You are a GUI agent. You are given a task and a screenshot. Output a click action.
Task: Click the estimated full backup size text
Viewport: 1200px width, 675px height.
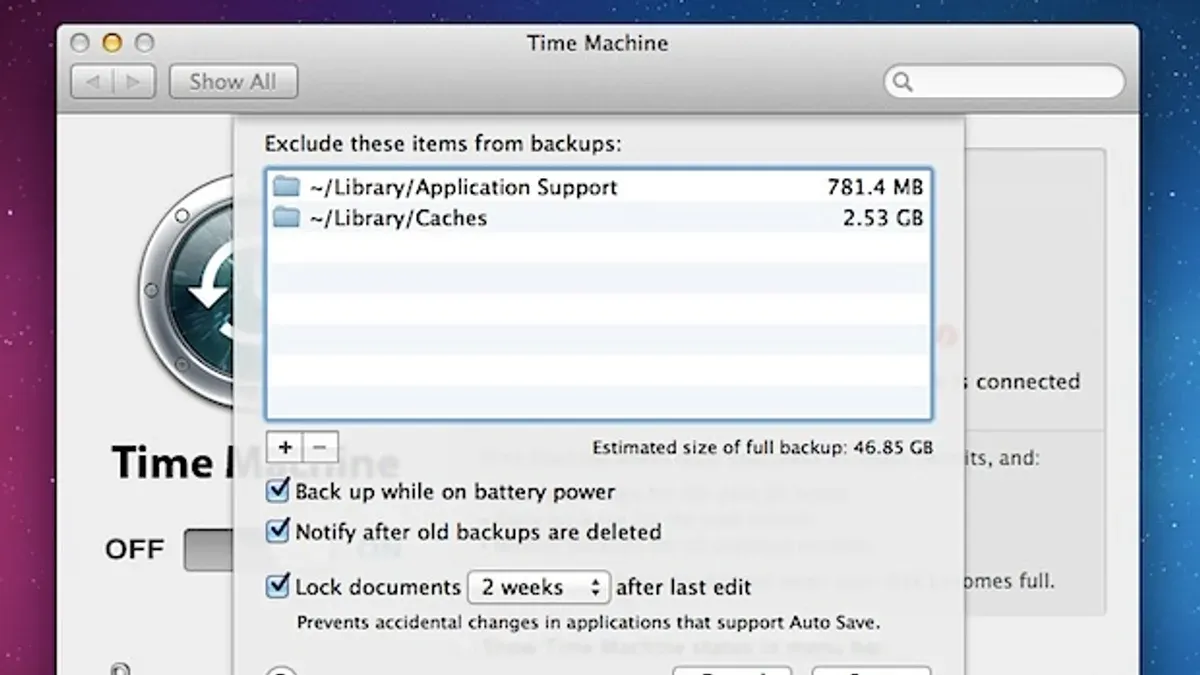coord(762,447)
